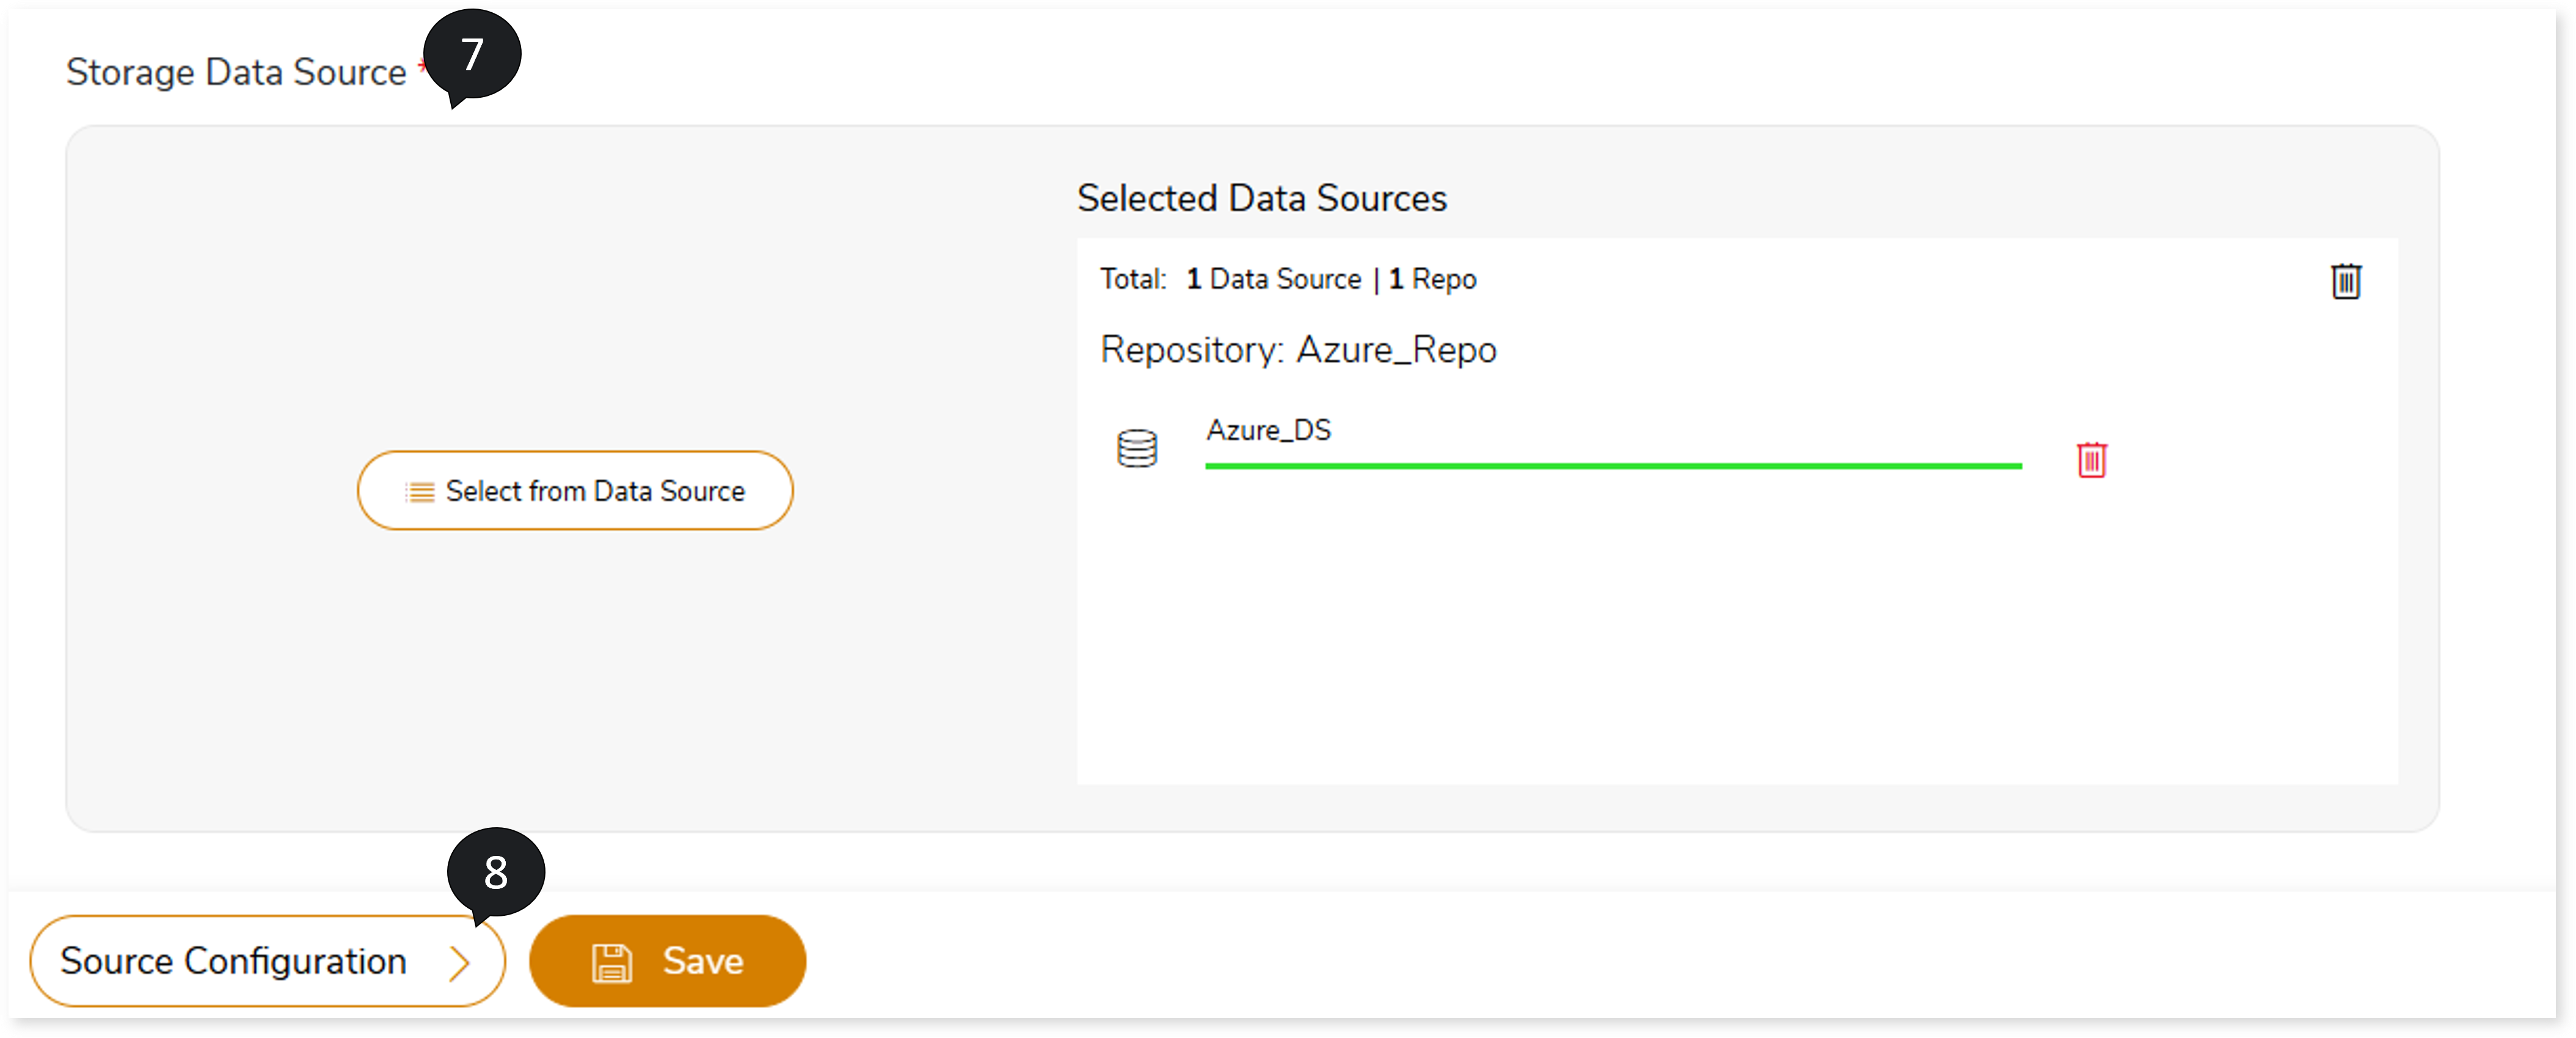
Task: Remove Azure_DS using the red trash icon
Action: [x=2091, y=460]
